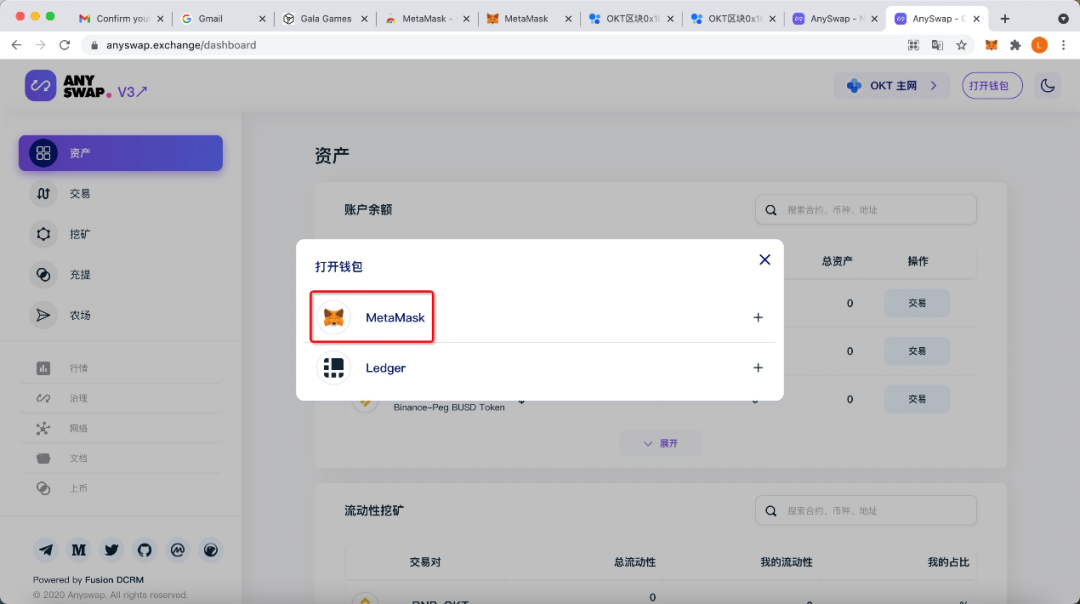The height and width of the screenshot is (604, 1080).
Task: Open the 治理 sidebar link
Action: click(121, 398)
